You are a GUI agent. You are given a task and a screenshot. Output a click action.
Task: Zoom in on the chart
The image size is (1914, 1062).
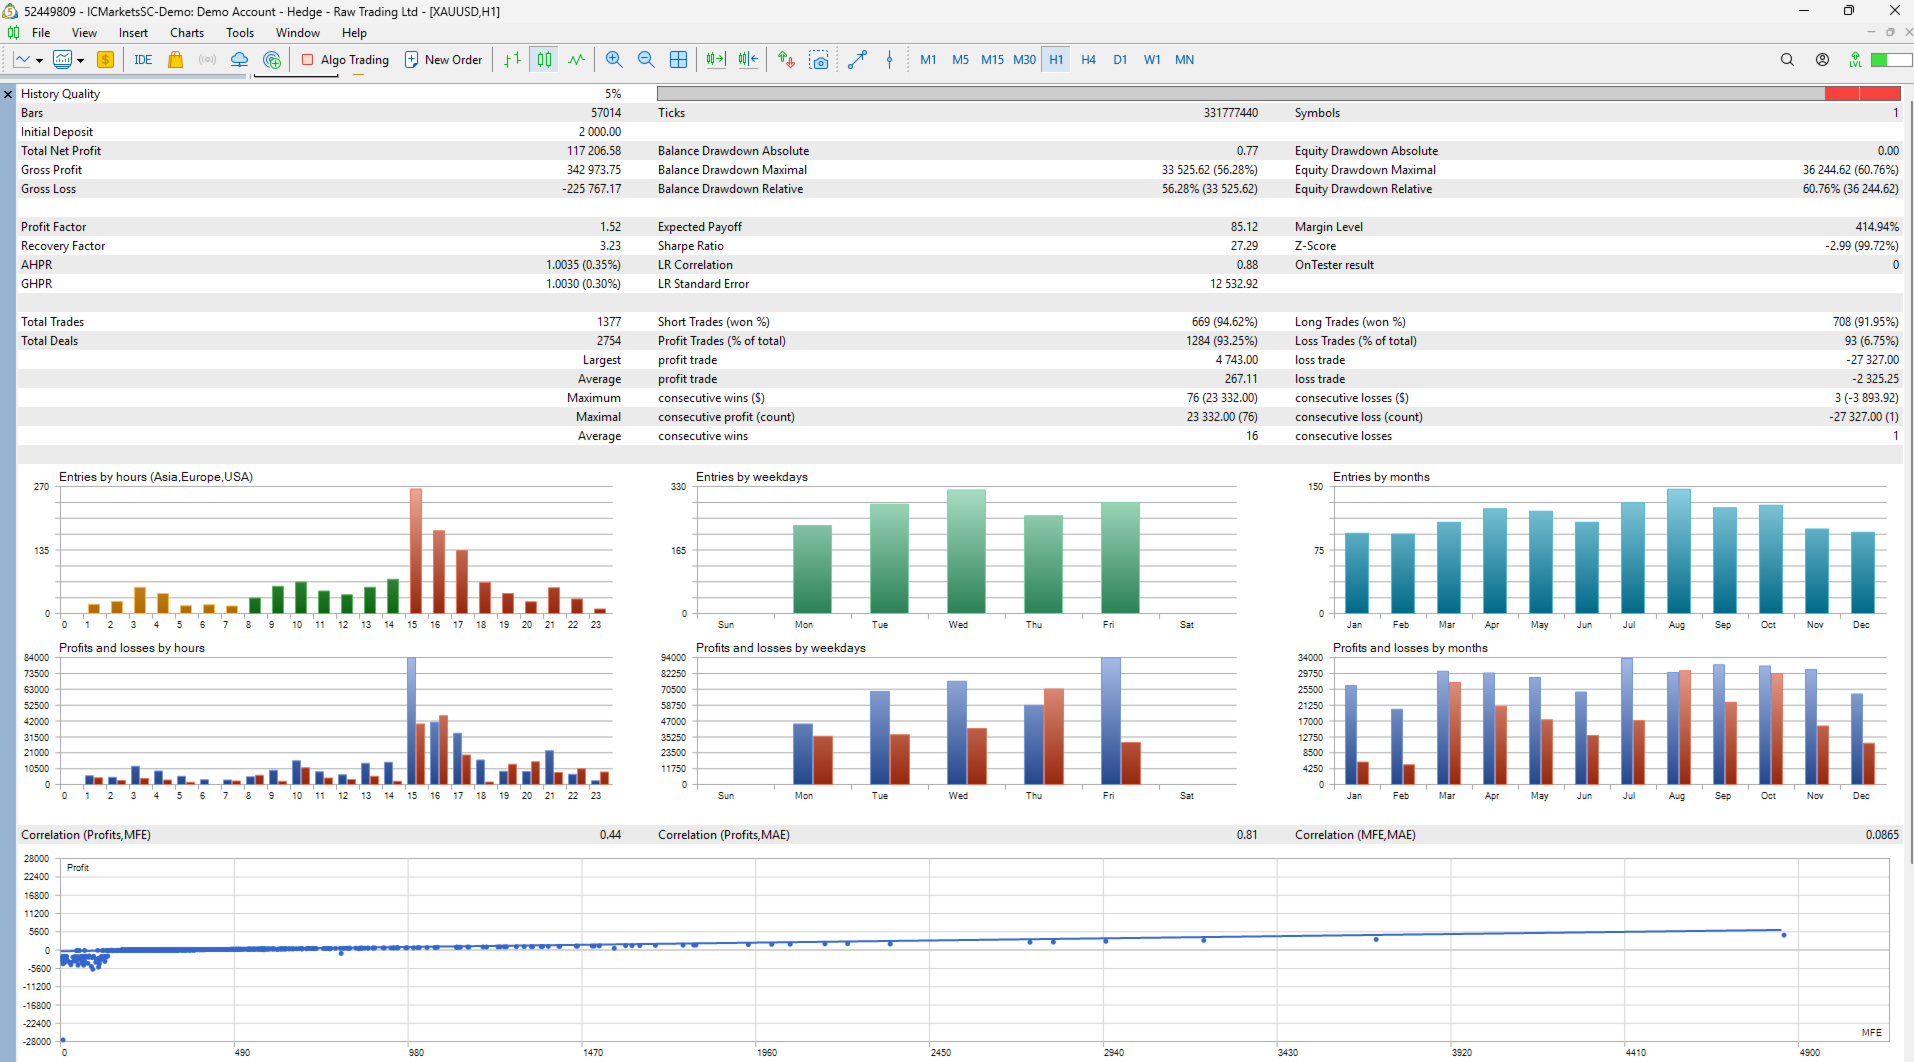pyautogui.click(x=614, y=60)
